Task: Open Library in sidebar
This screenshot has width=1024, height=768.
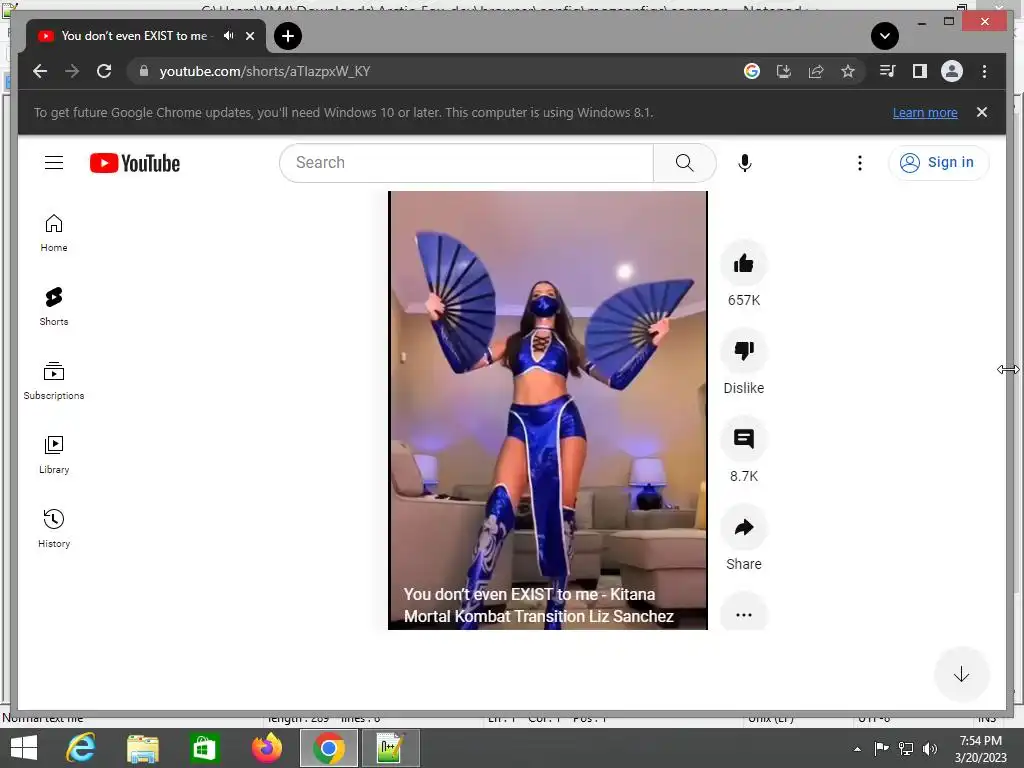Action: coord(54,455)
